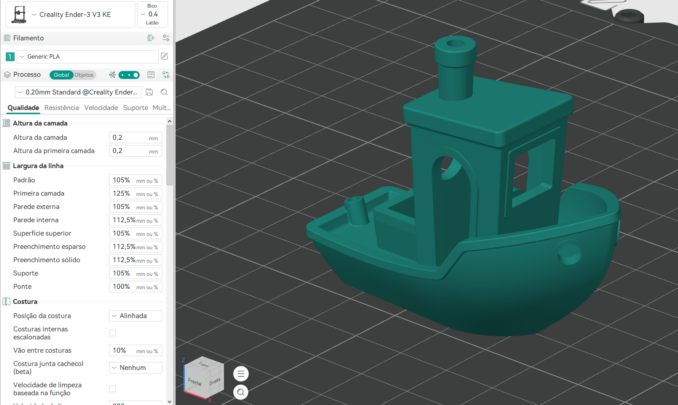
Task: Click the gear-like icon left of advanced toggle
Action: [x=112, y=75]
